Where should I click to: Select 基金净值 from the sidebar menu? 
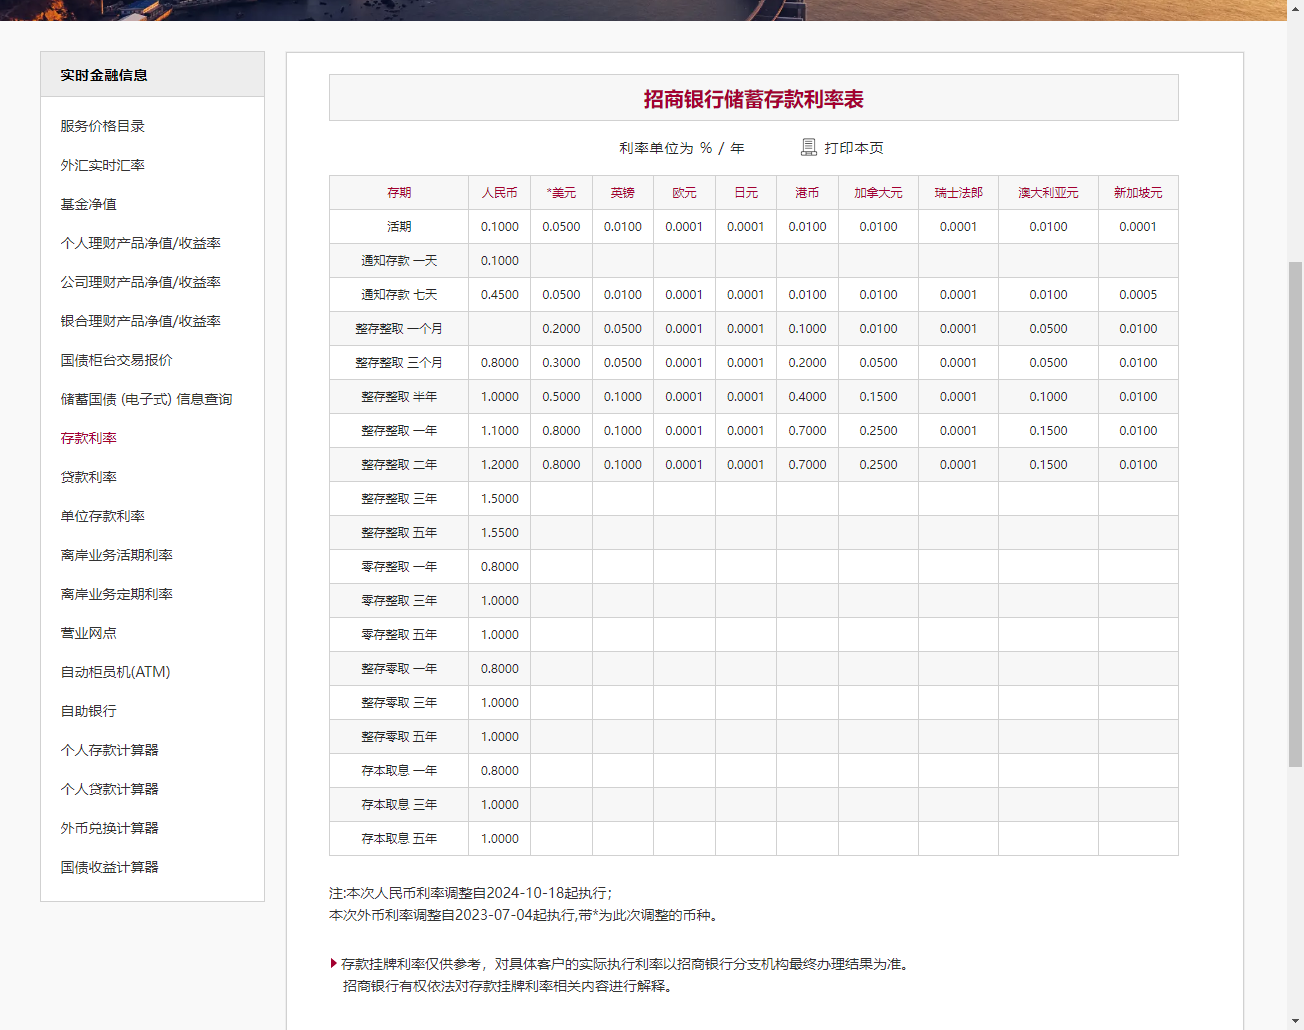point(88,204)
